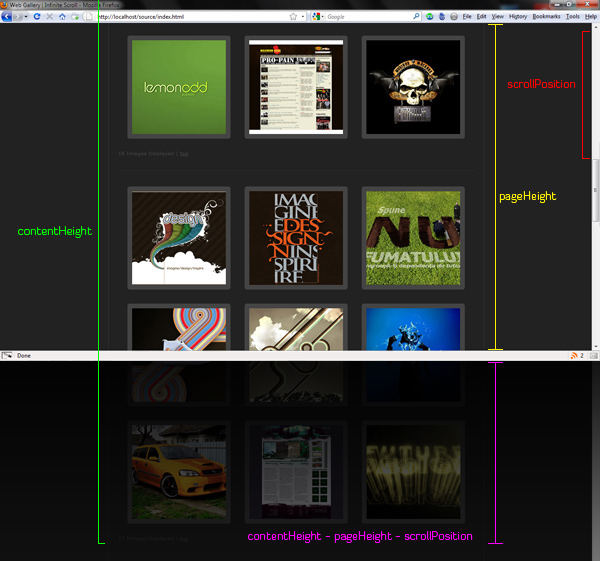This screenshot has height=561, width=600.
Task: Click the '18 Images Displayed' text
Action: (x=146, y=153)
